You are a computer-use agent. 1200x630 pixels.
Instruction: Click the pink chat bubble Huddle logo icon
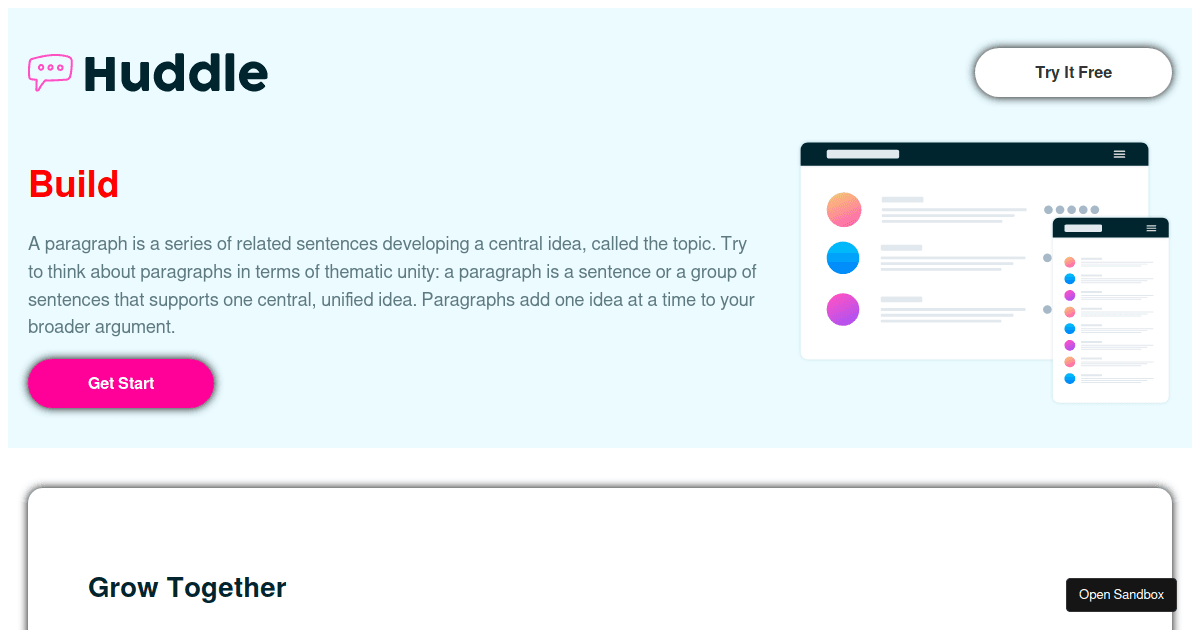click(50, 72)
